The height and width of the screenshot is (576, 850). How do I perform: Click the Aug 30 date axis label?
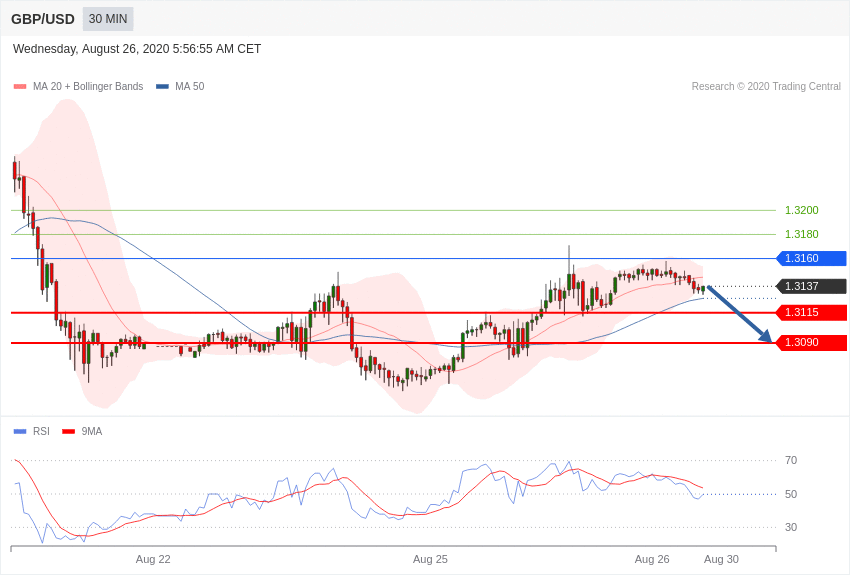(x=721, y=559)
